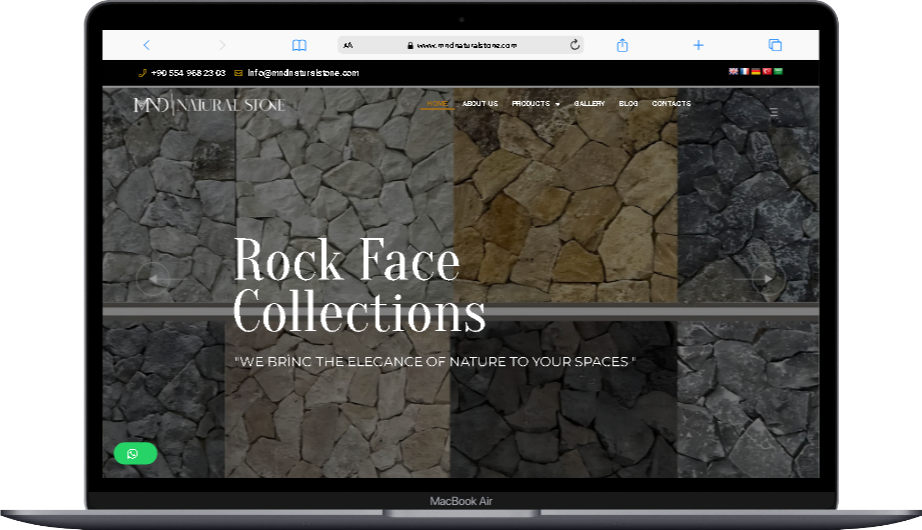The height and width of the screenshot is (530, 922).
Task: Select the HOME menu item
Action: click(437, 104)
